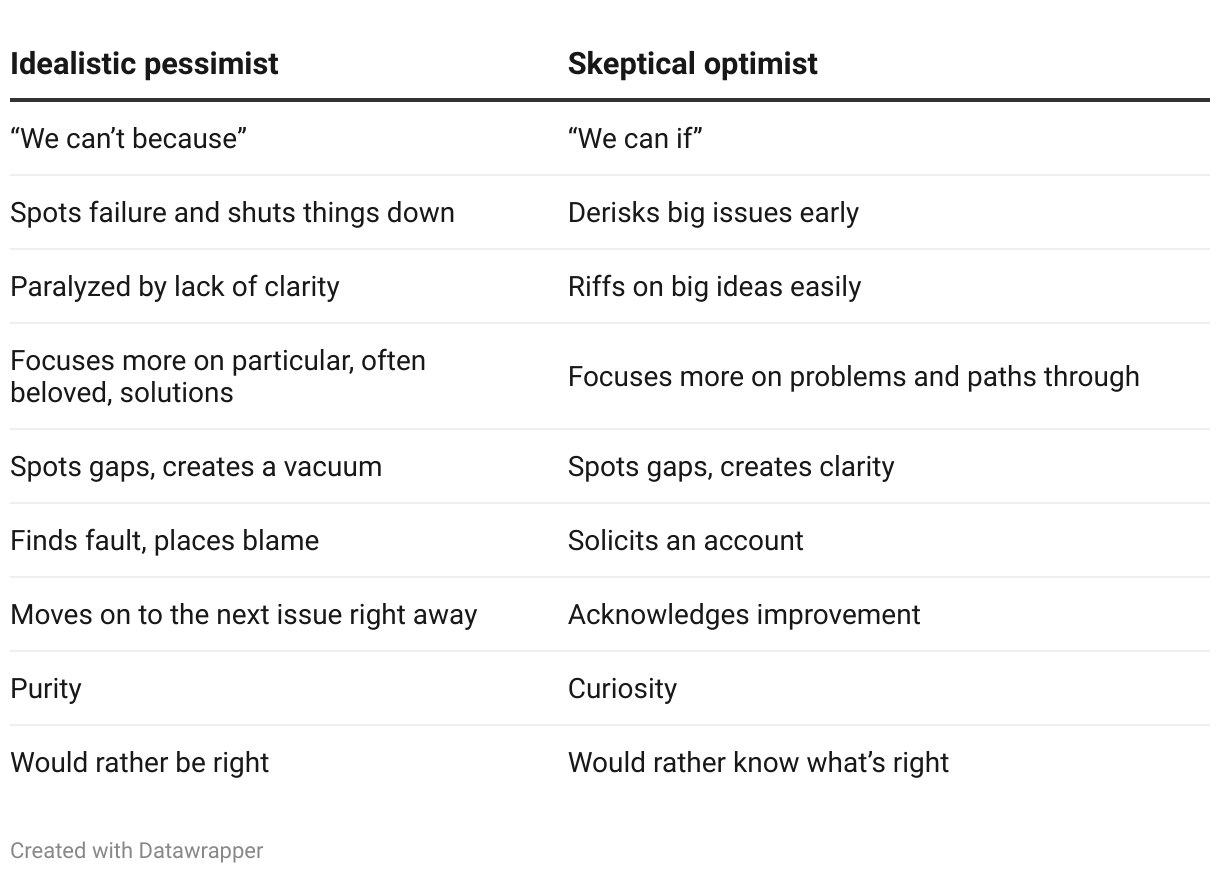Click the "Spots gaps, creates clarity" cell
The width and height of the screenshot is (1220, 874).
(731, 466)
